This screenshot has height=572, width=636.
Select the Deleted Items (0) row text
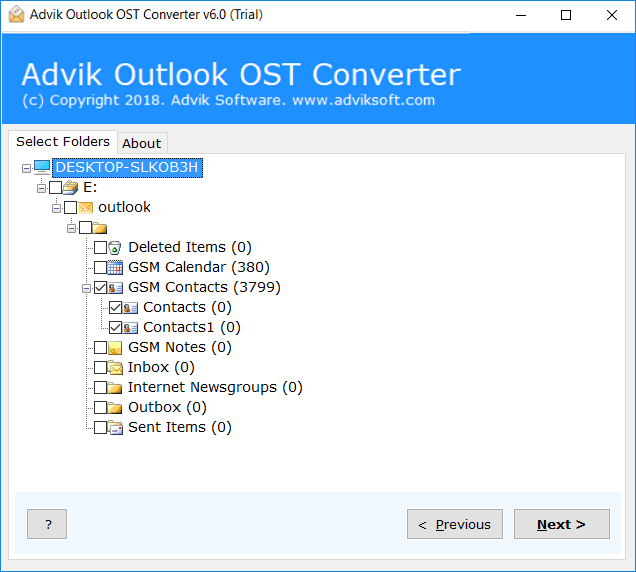[190, 247]
